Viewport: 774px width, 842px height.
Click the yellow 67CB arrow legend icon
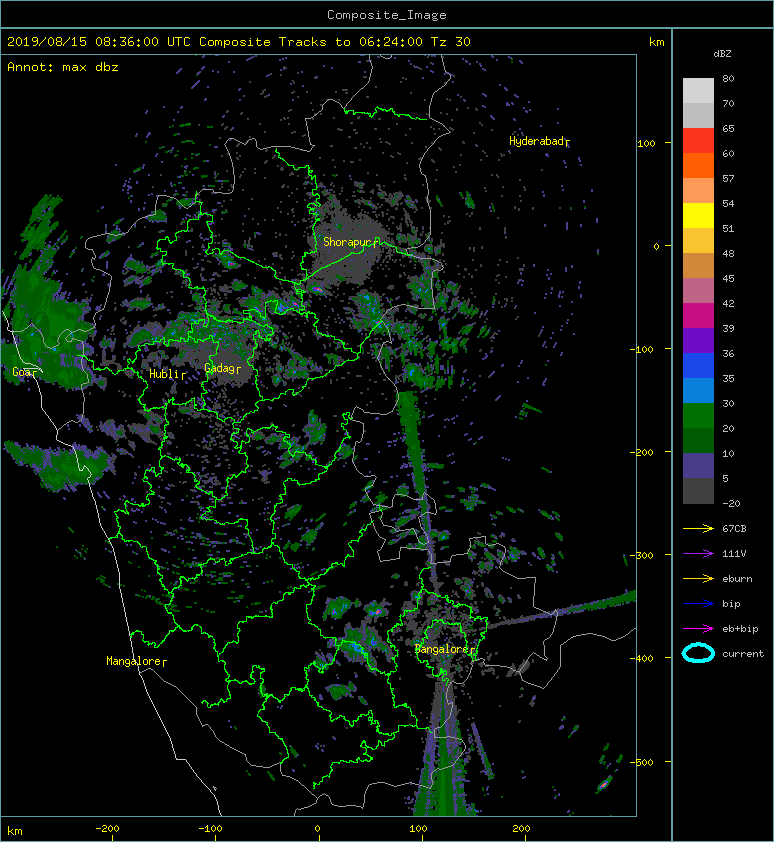[698, 528]
